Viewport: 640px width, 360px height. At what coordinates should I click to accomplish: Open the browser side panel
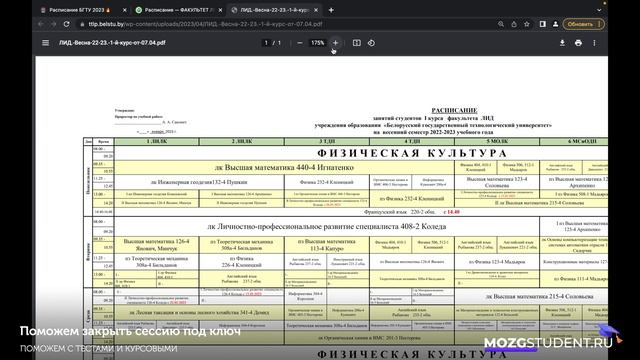tap(542, 24)
